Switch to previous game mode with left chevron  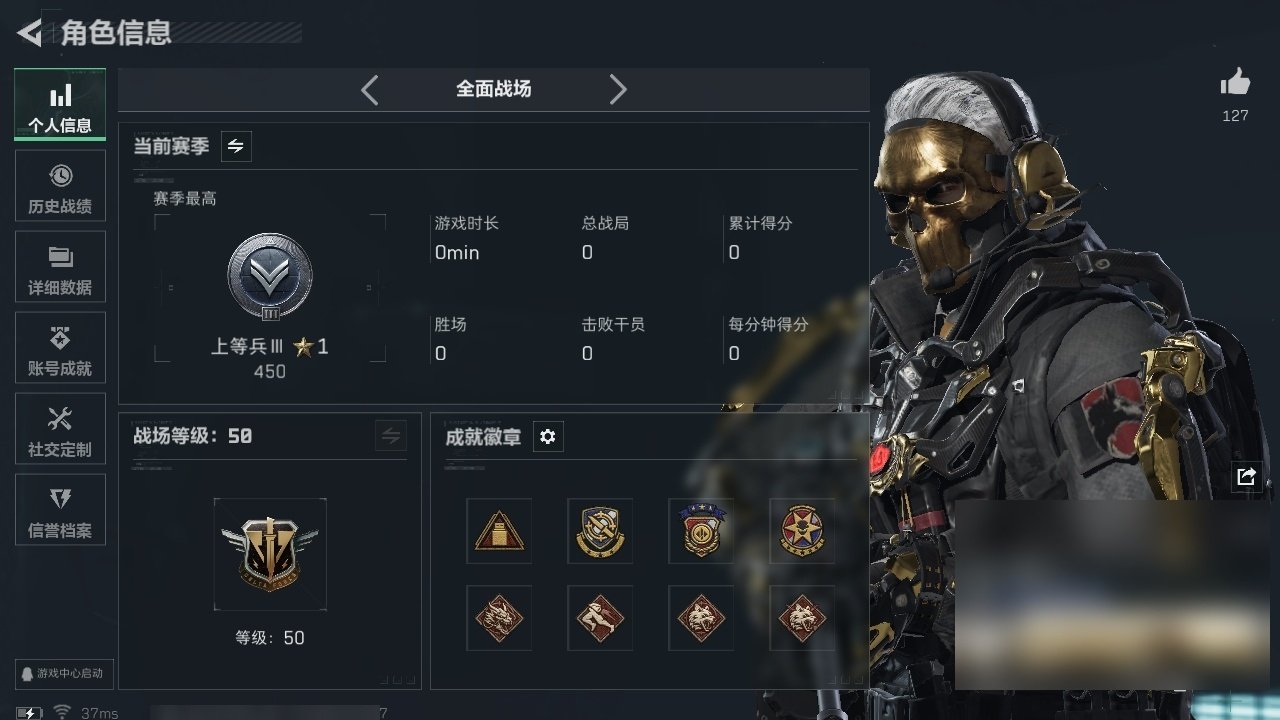[370, 90]
